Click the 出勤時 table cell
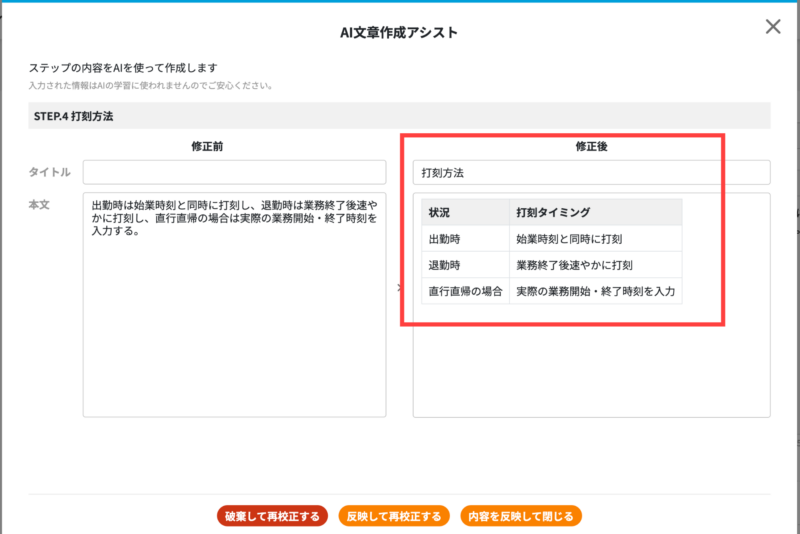The height and width of the screenshot is (534, 800). (465, 239)
